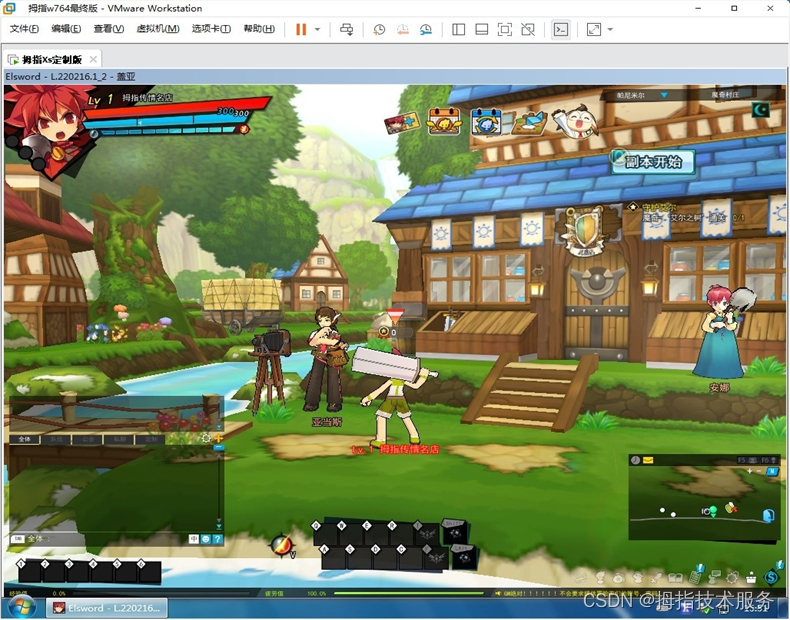Open the chat help question mark

coord(218,539)
